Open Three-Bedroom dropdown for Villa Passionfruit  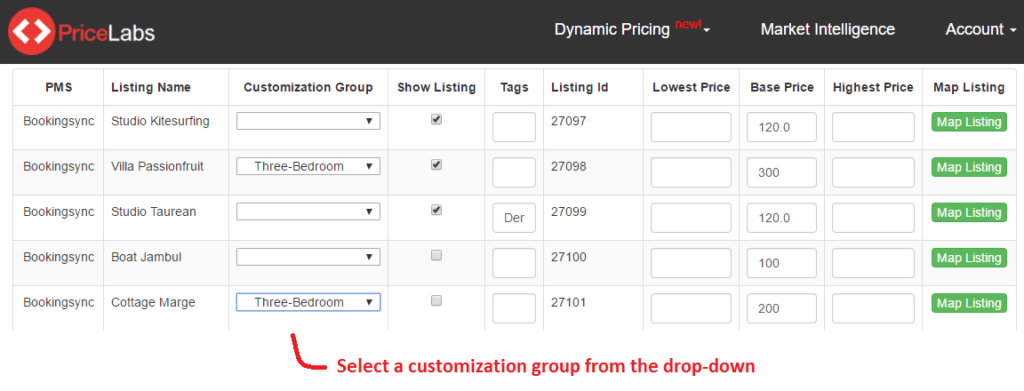308,166
